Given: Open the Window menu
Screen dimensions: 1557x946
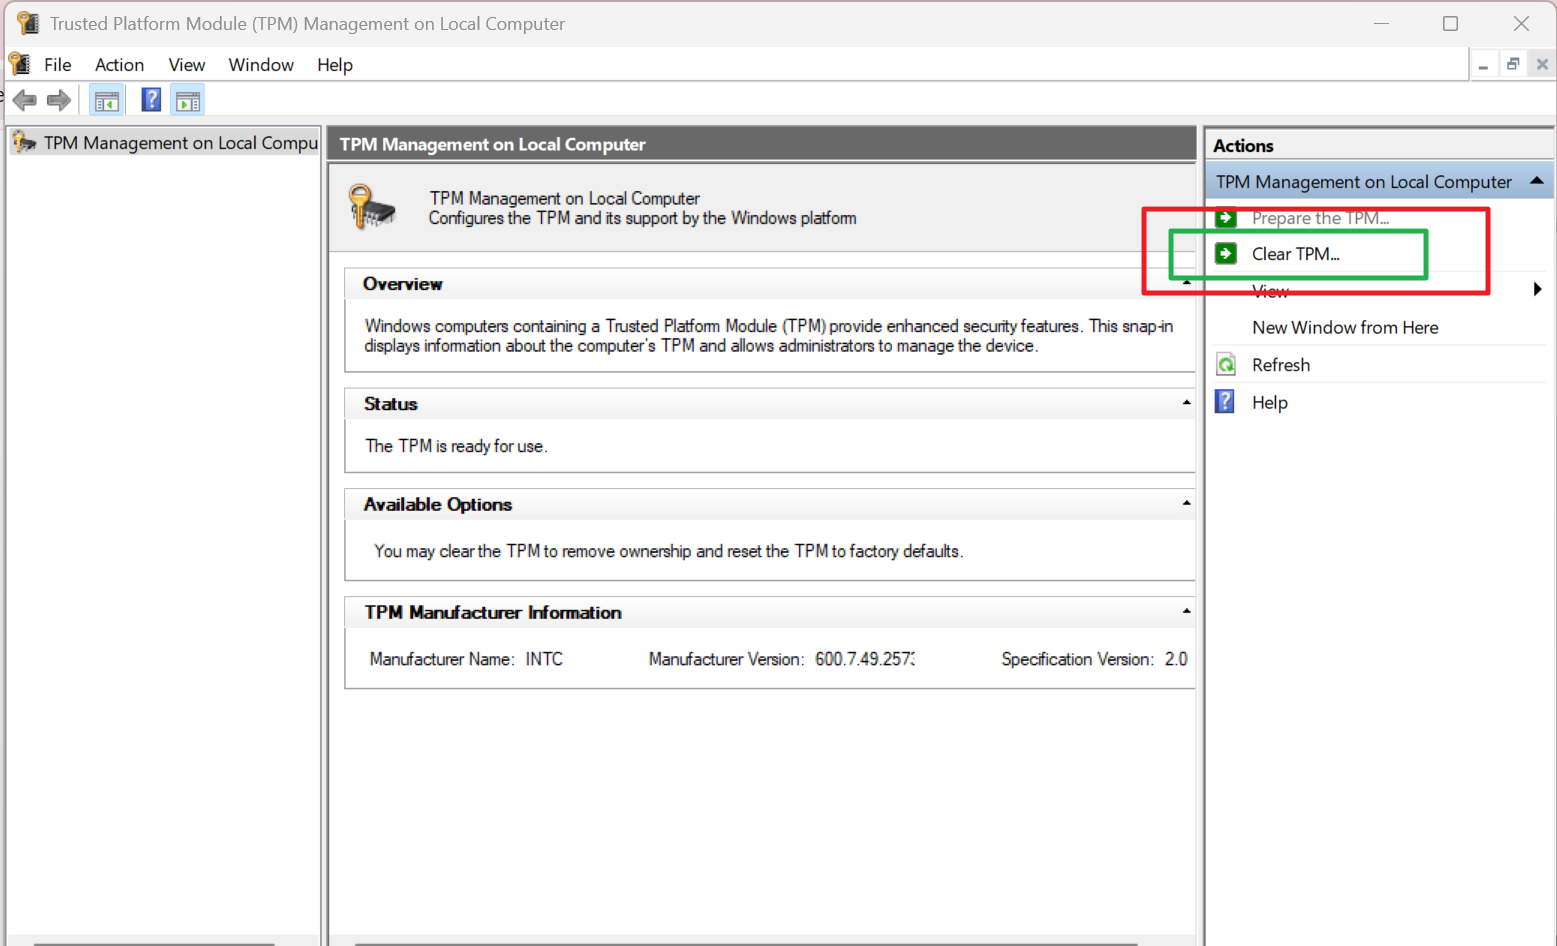Looking at the screenshot, I should [x=261, y=64].
